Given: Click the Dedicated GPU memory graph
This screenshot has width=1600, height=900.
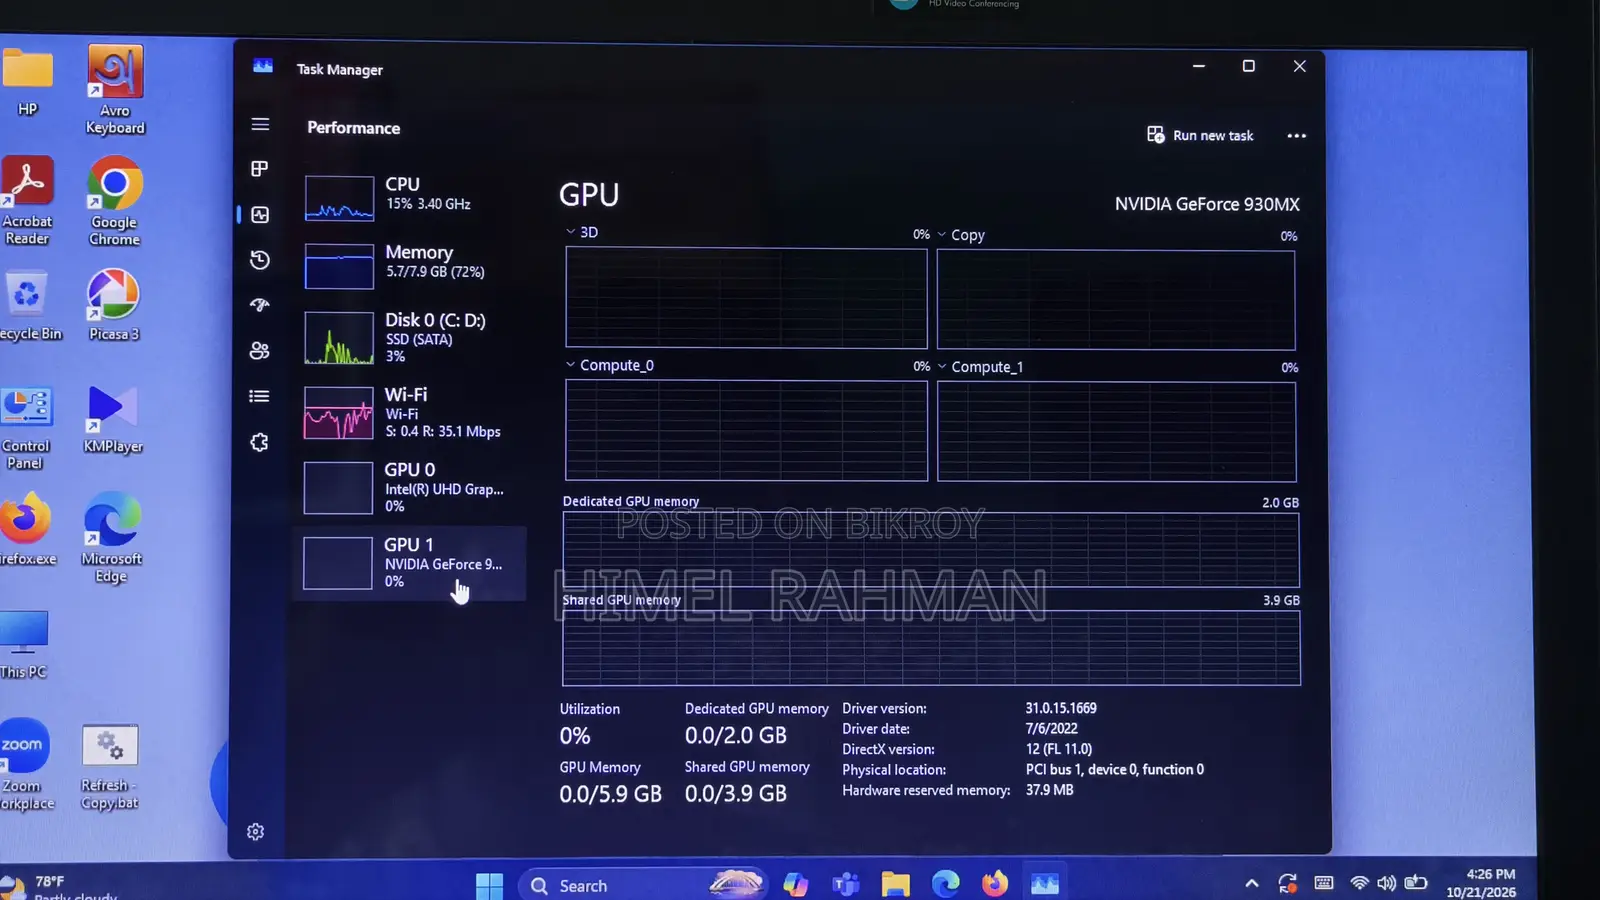Looking at the screenshot, I should tap(931, 550).
